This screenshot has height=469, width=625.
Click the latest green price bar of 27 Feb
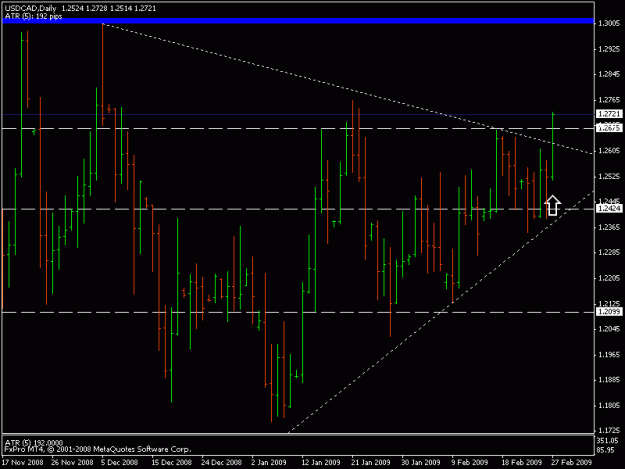[552, 146]
